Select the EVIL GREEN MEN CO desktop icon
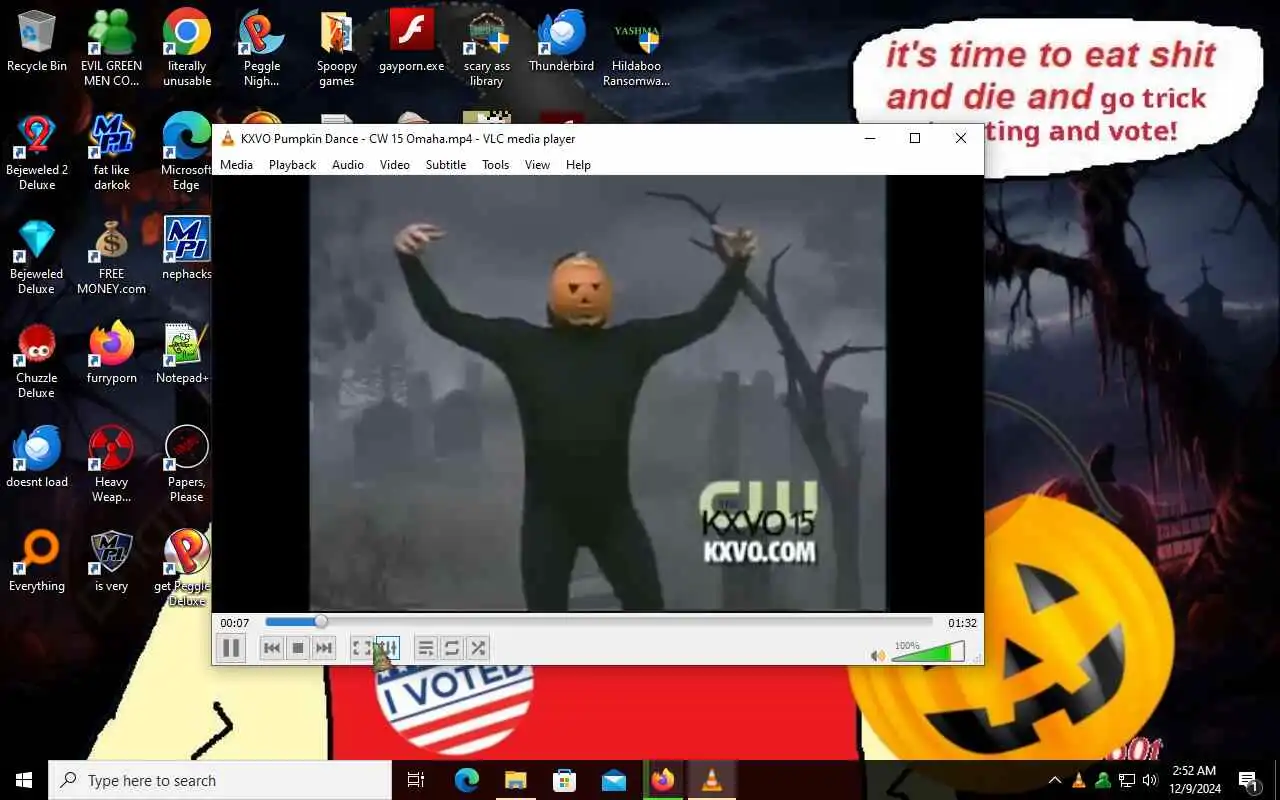1280x800 pixels. coord(111,48)
